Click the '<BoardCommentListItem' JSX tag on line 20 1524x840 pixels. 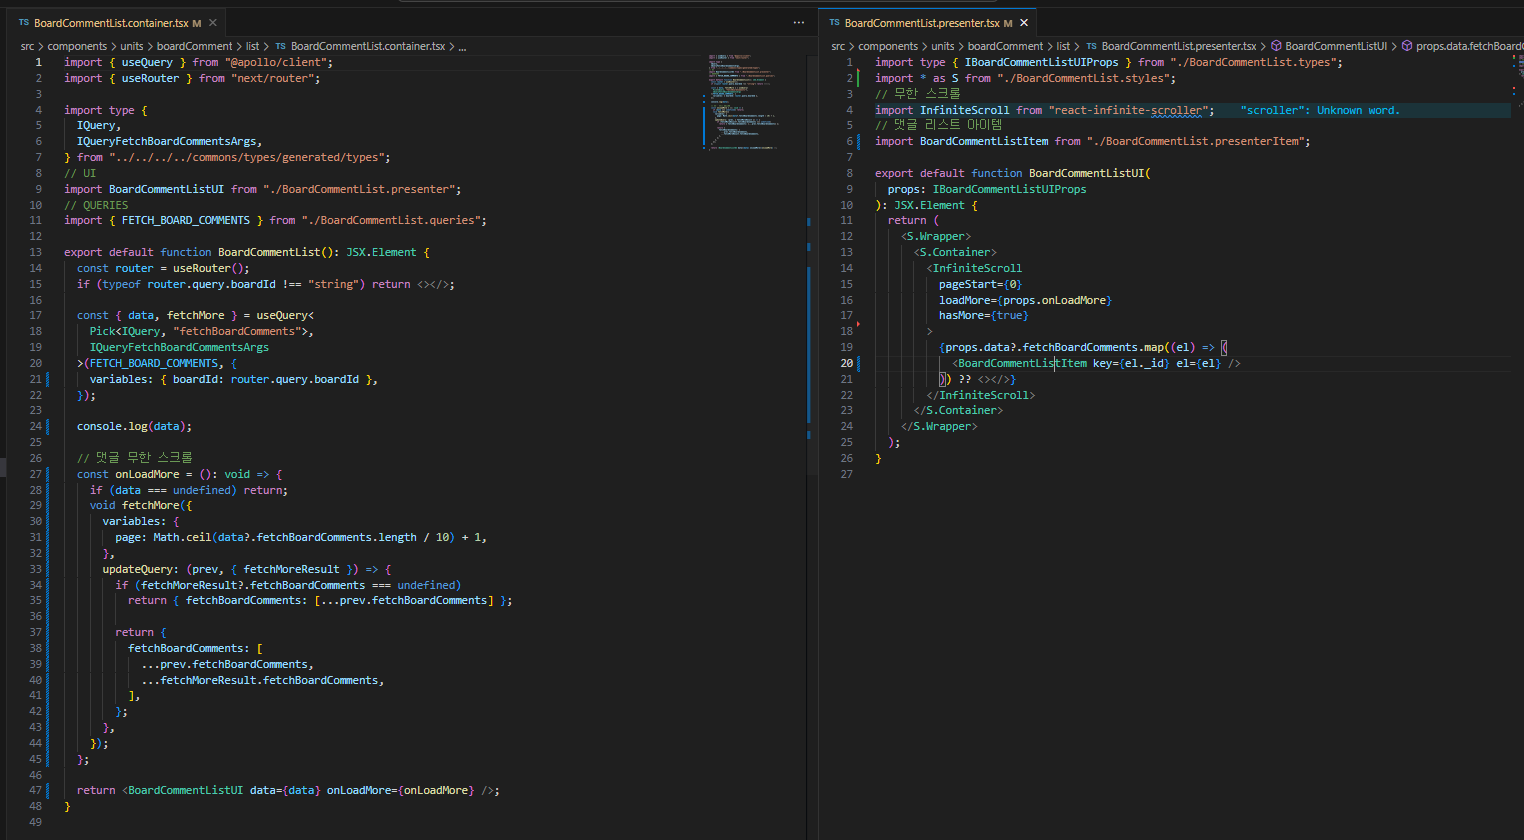pos(1019,363)
